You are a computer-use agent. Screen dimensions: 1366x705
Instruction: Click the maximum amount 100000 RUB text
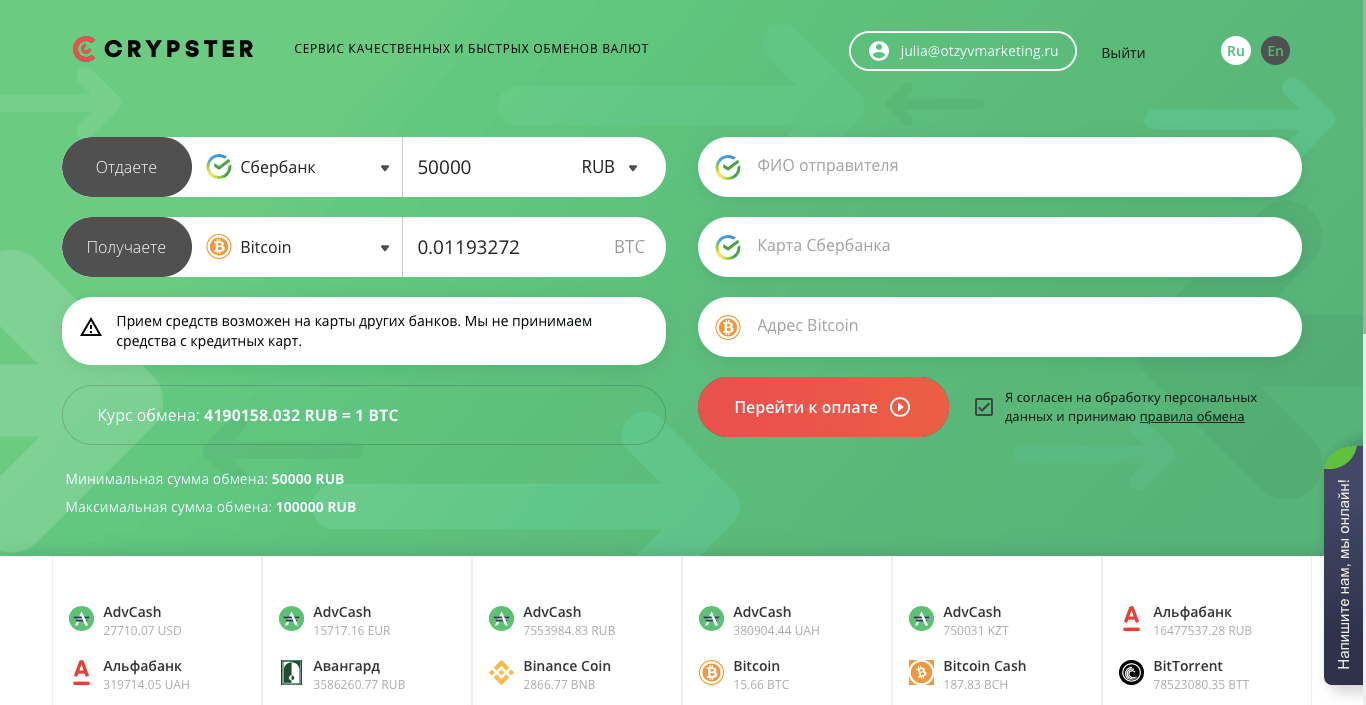click(316, 507)
